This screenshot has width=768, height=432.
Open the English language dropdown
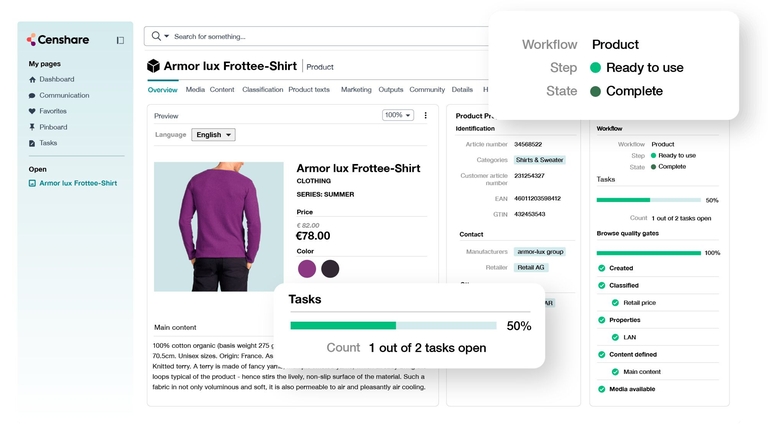click(x=213, y=135)
